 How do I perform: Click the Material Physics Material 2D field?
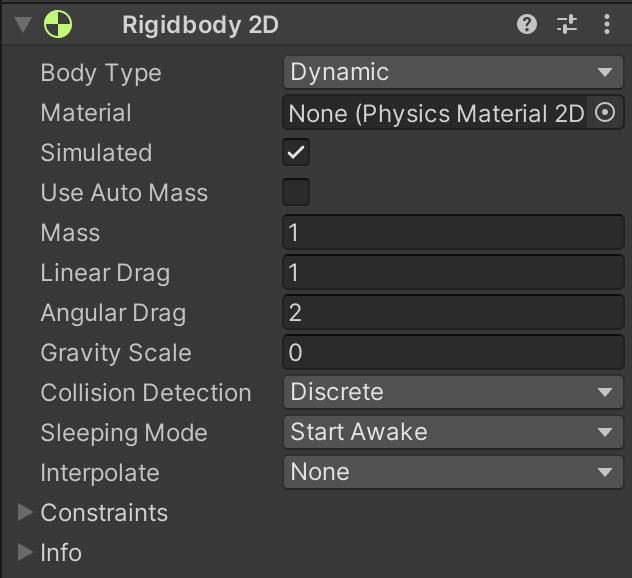pyautogui.click(x=435, y=113)
